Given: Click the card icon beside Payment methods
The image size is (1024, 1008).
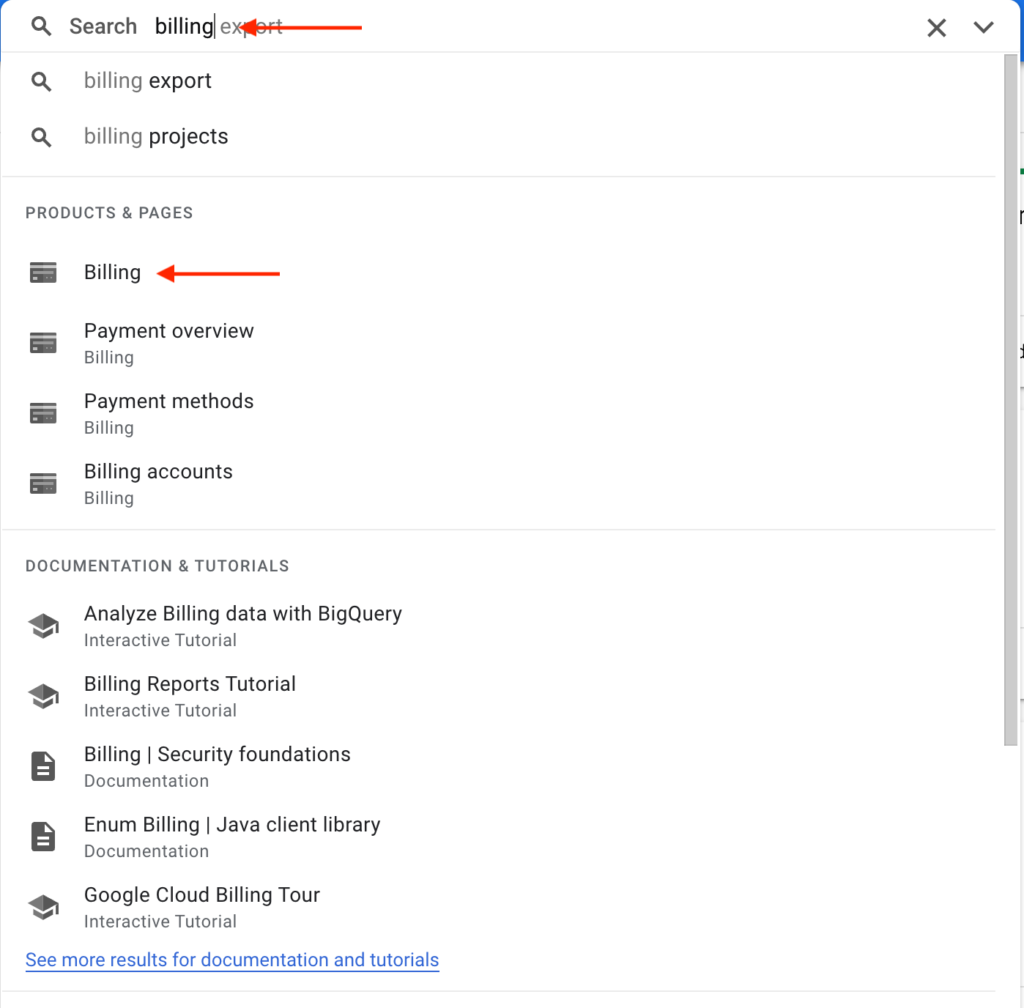Looking at the screenshot, I should pyautogui.click(x=43, y=413).
